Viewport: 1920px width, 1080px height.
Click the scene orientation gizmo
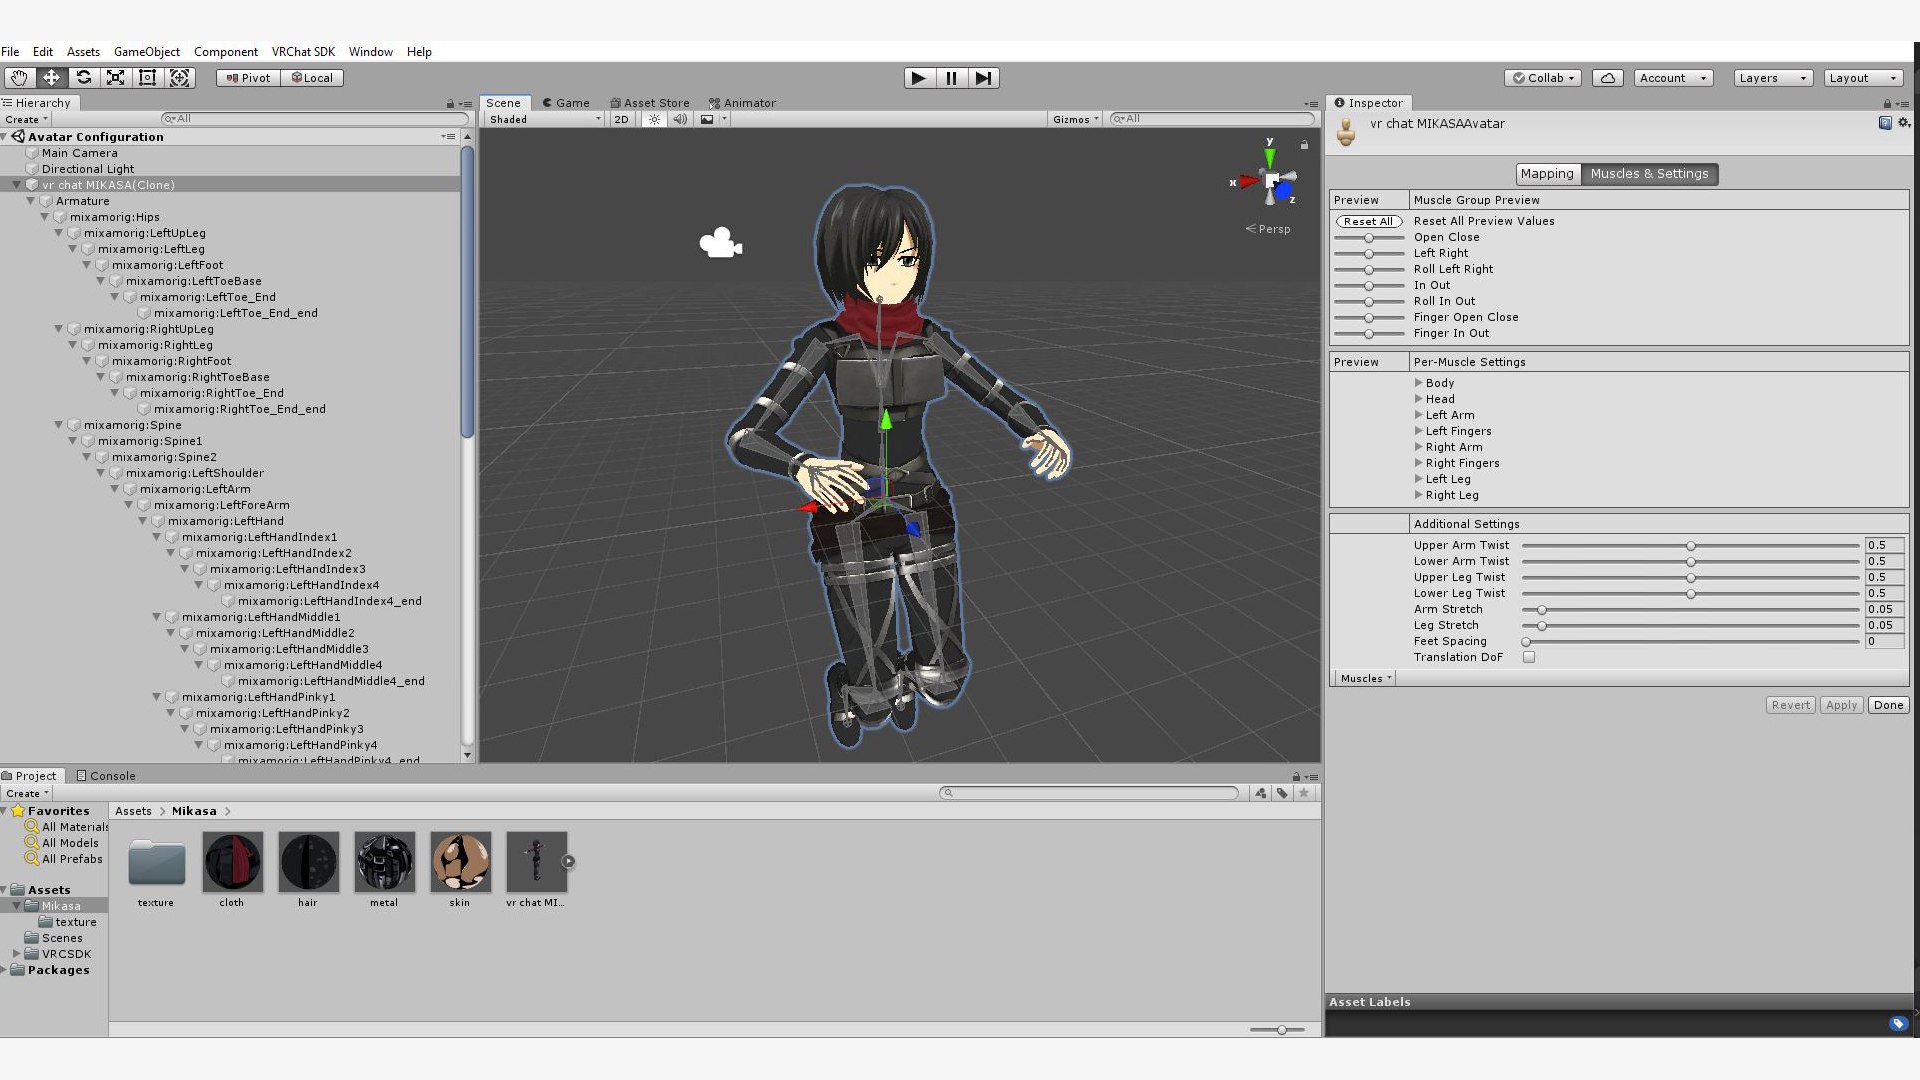(x=1269, y=180)
